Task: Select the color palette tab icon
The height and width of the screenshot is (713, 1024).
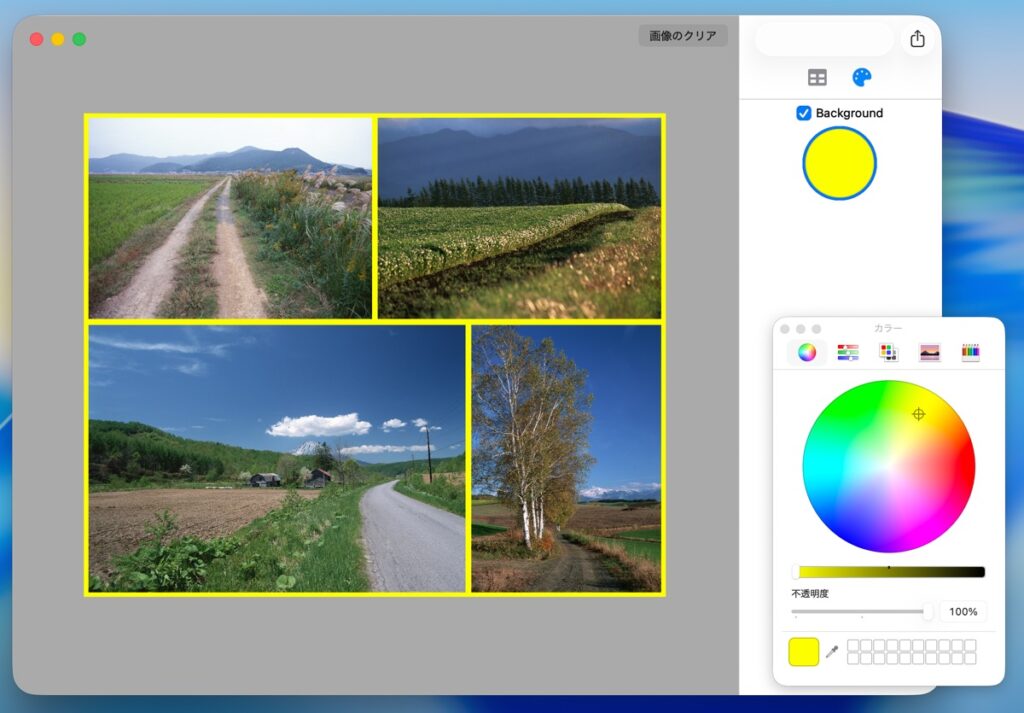Action: point(861,78)
